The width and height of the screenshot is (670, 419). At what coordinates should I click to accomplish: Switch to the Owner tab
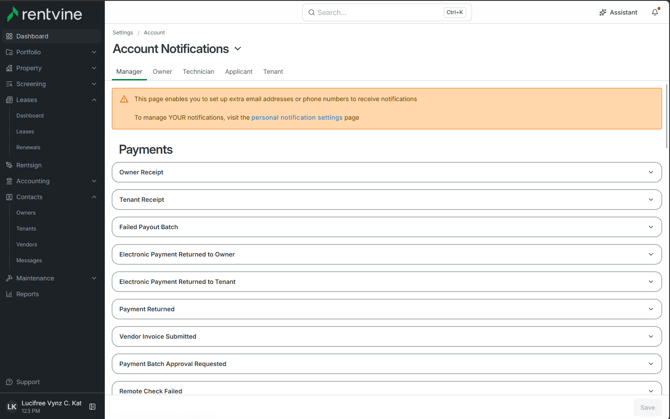pos(162,71)
